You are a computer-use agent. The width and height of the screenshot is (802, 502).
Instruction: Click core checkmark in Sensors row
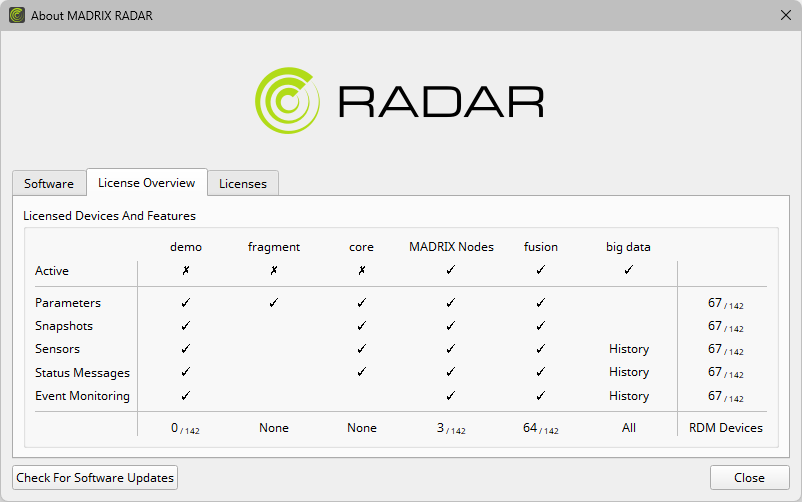[362, 348]
